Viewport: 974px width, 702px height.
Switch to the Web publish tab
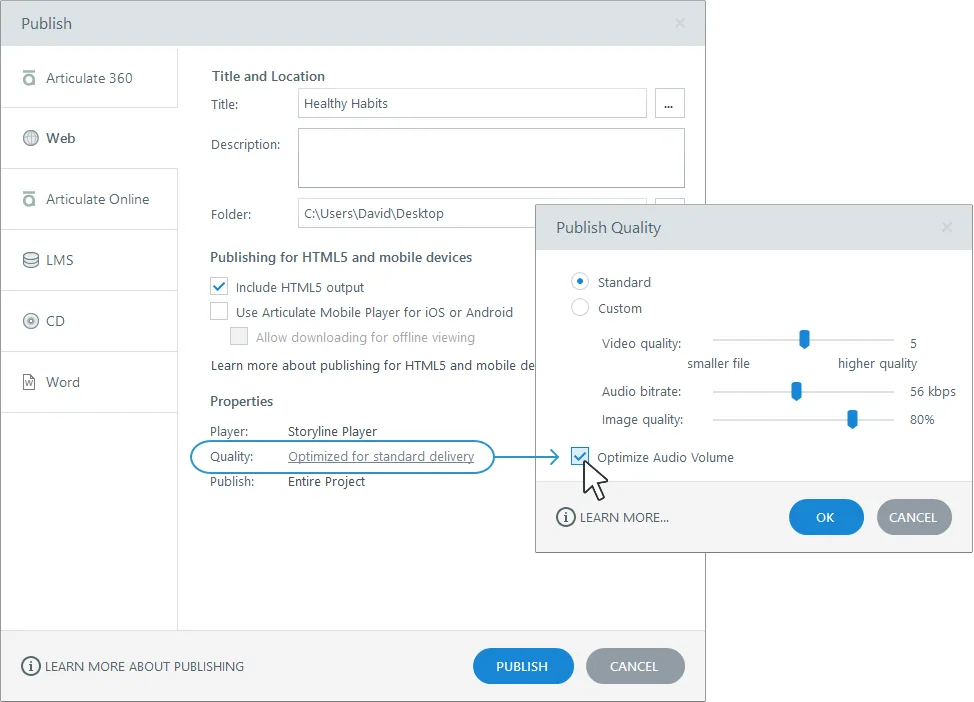89,138
